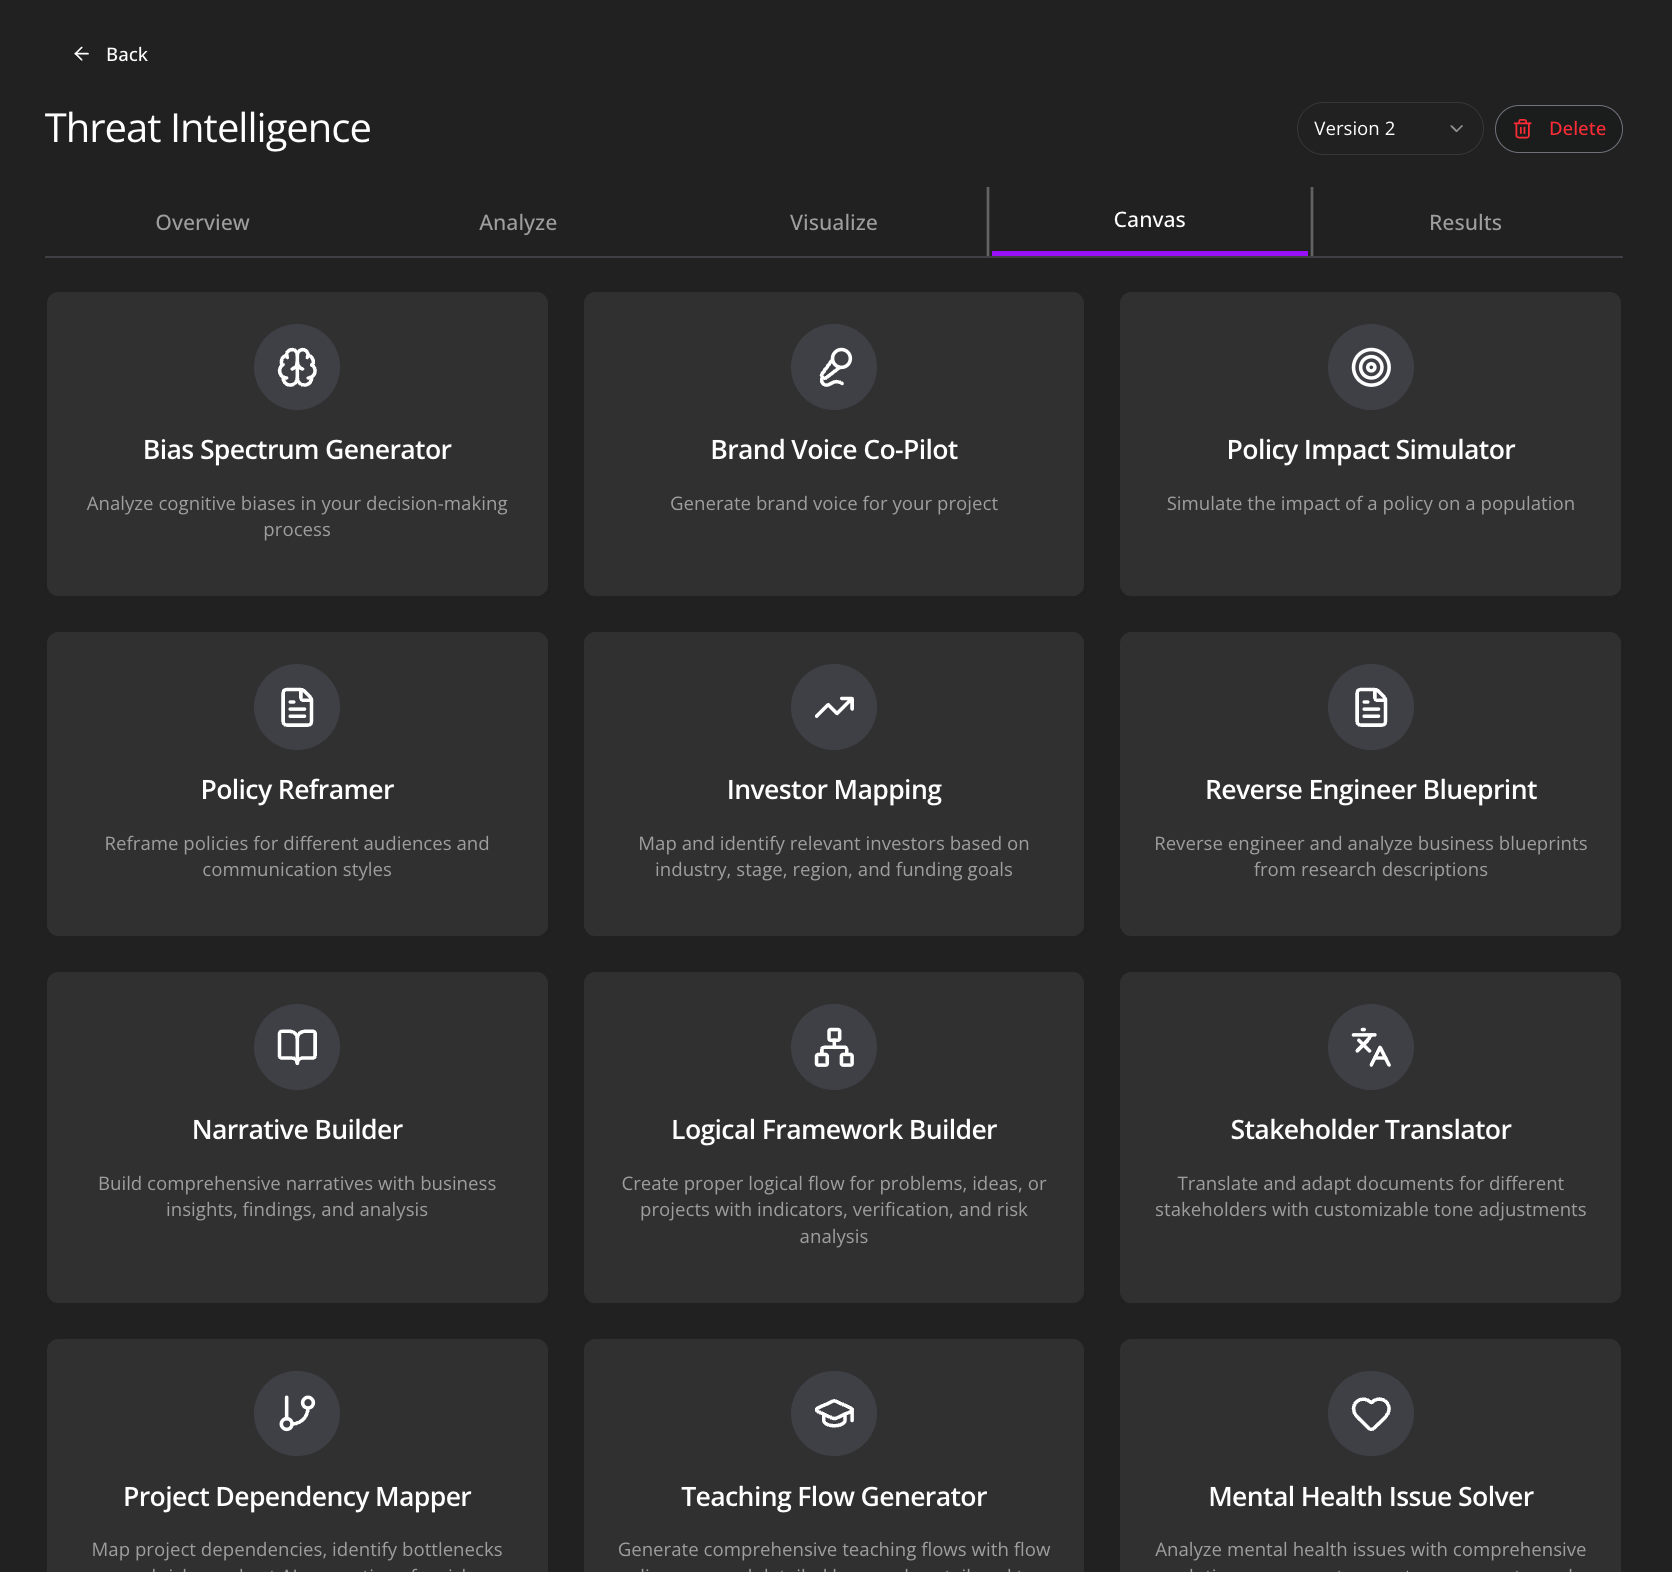
Task: Open the Version 2 dropdown
Action: (1389, 128)
